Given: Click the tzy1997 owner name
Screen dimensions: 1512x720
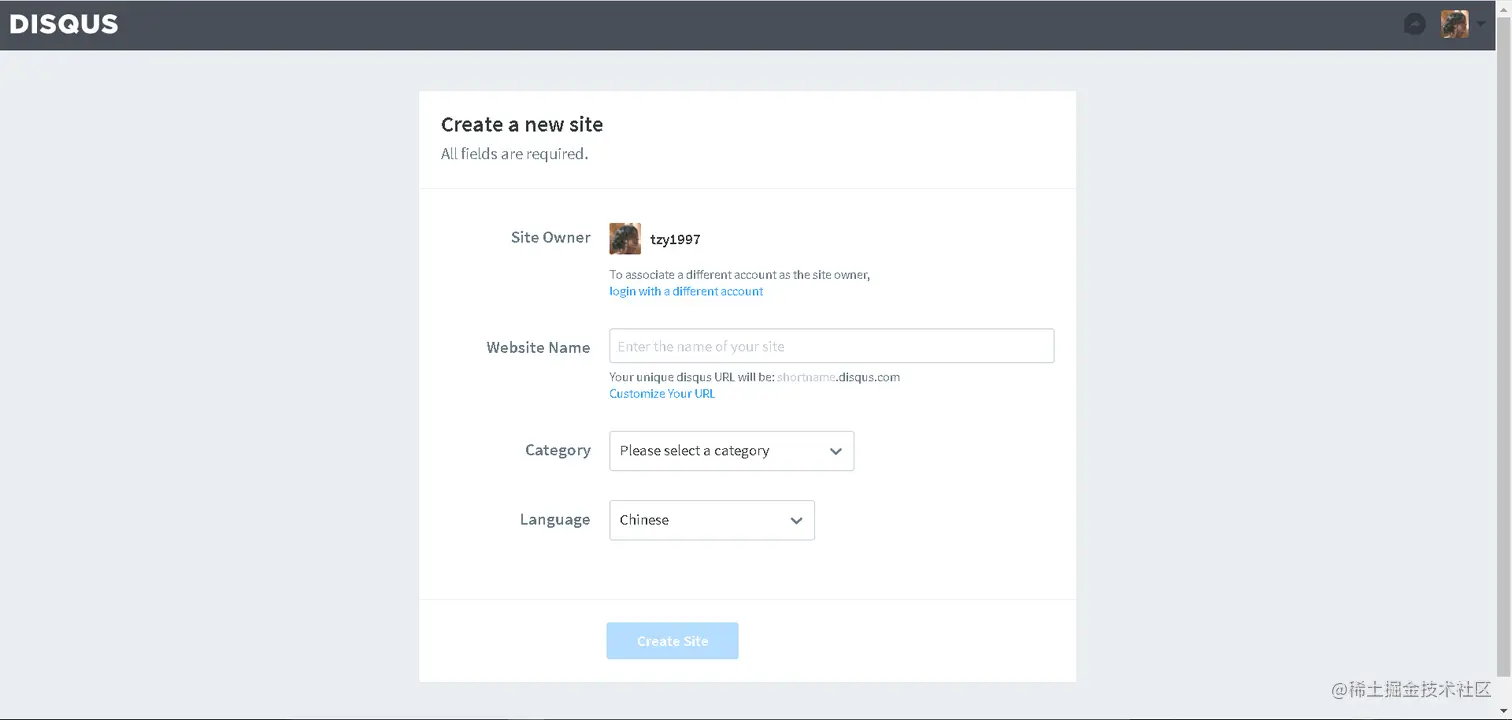Looking at the screenshot, I should [675, 240].
